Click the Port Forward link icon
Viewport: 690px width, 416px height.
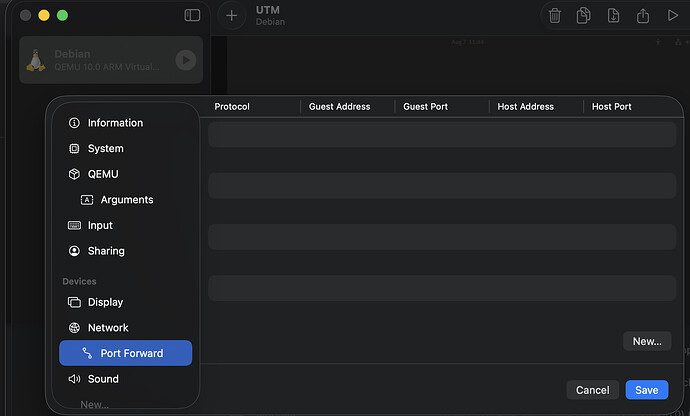87,353
